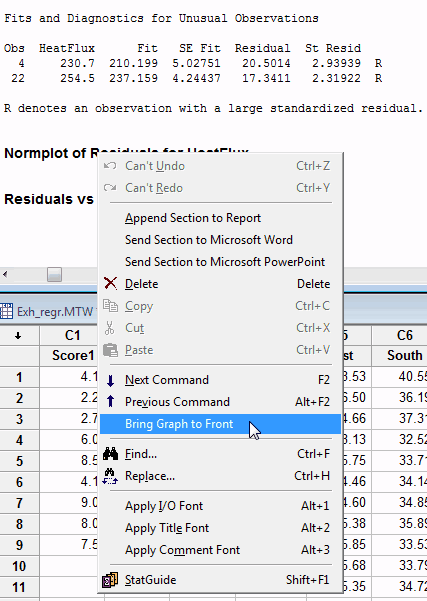The height and width of the screenshot is (601, 427).
Task: Click the Next Command down-arrow icon
Action: tap(110, 380)
